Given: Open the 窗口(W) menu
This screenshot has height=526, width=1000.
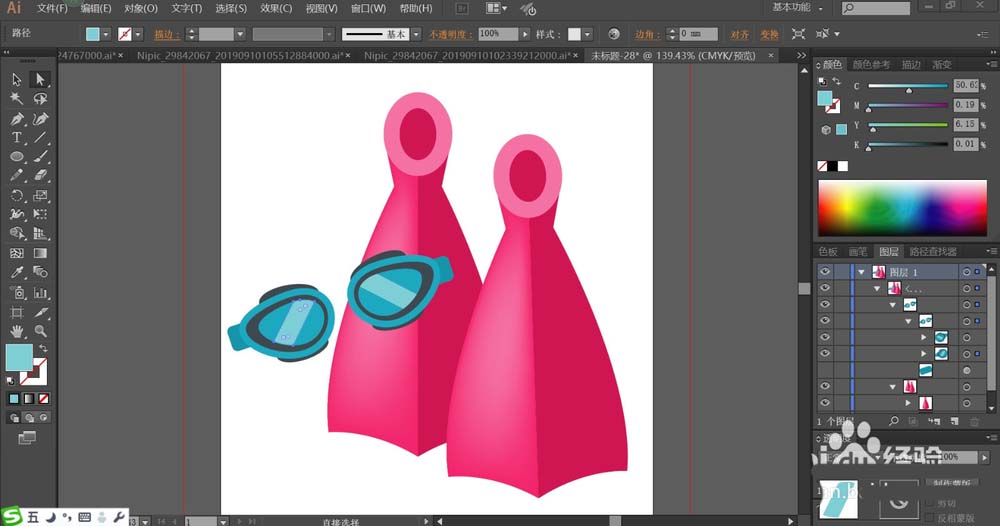Looking at the screenshot, I should click(369, 8).
